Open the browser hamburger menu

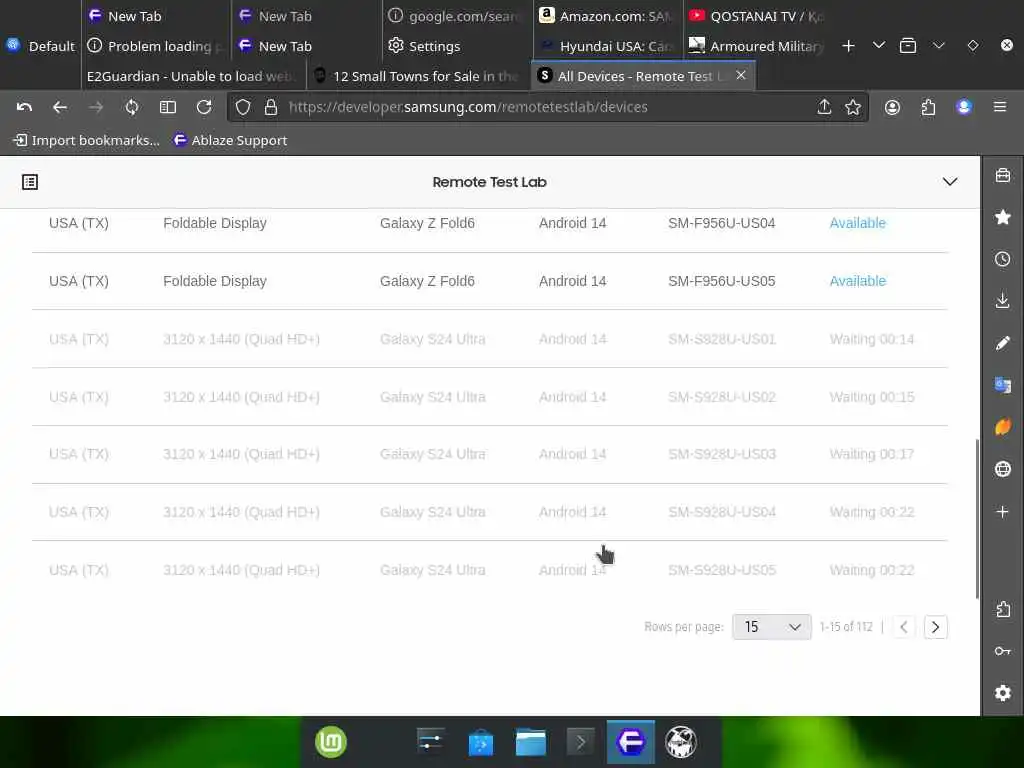[1000, 106]
